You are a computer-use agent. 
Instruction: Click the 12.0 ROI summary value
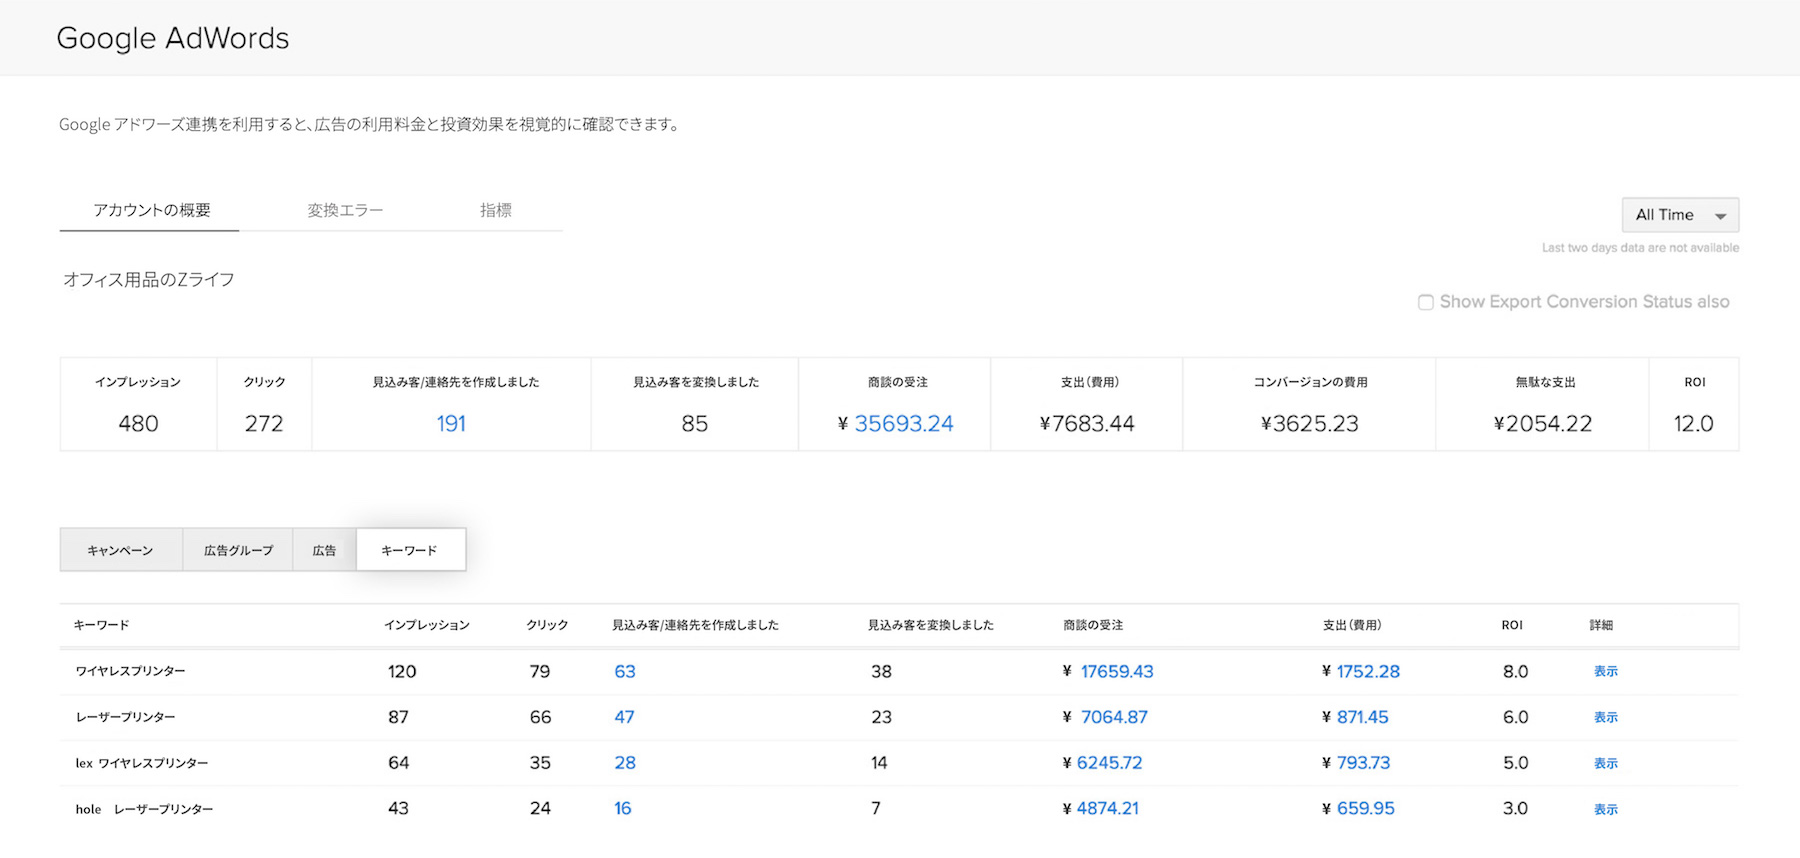1694,424
